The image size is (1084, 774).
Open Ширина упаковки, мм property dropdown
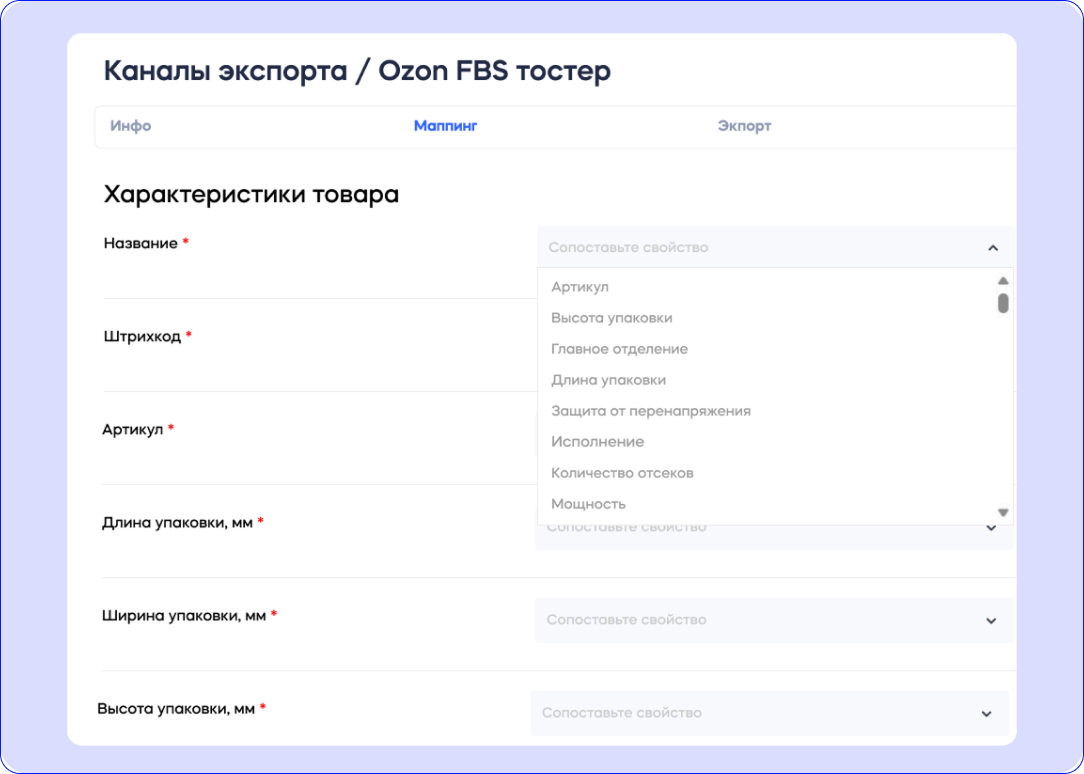point(770,620)
